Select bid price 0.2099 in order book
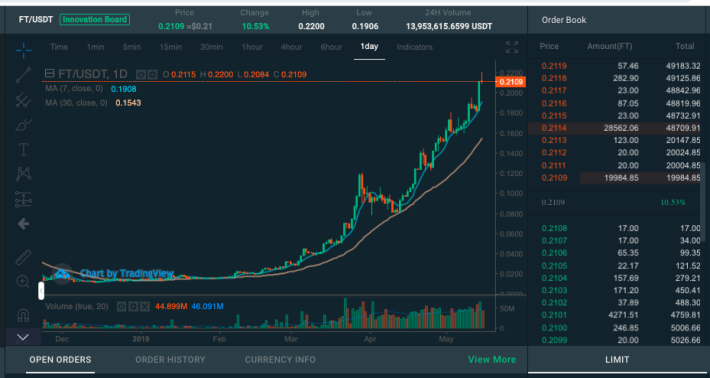 click(554, 340)
